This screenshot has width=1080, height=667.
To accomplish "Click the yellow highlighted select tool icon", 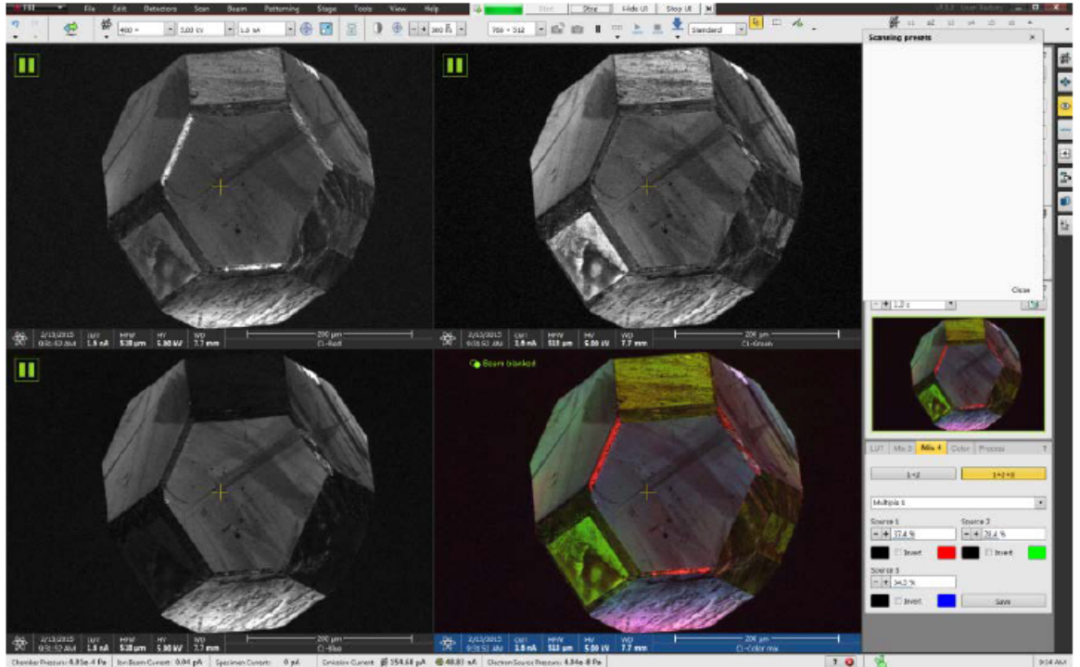I will 756,23.
